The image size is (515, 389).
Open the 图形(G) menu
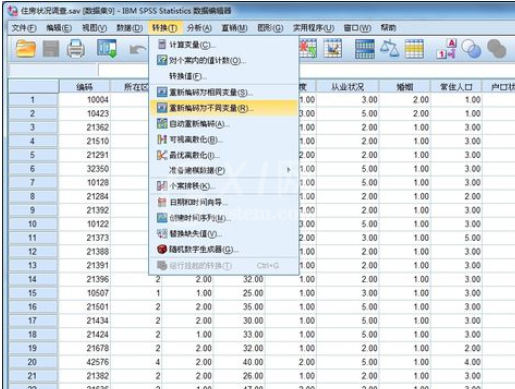tap(270, 28)
